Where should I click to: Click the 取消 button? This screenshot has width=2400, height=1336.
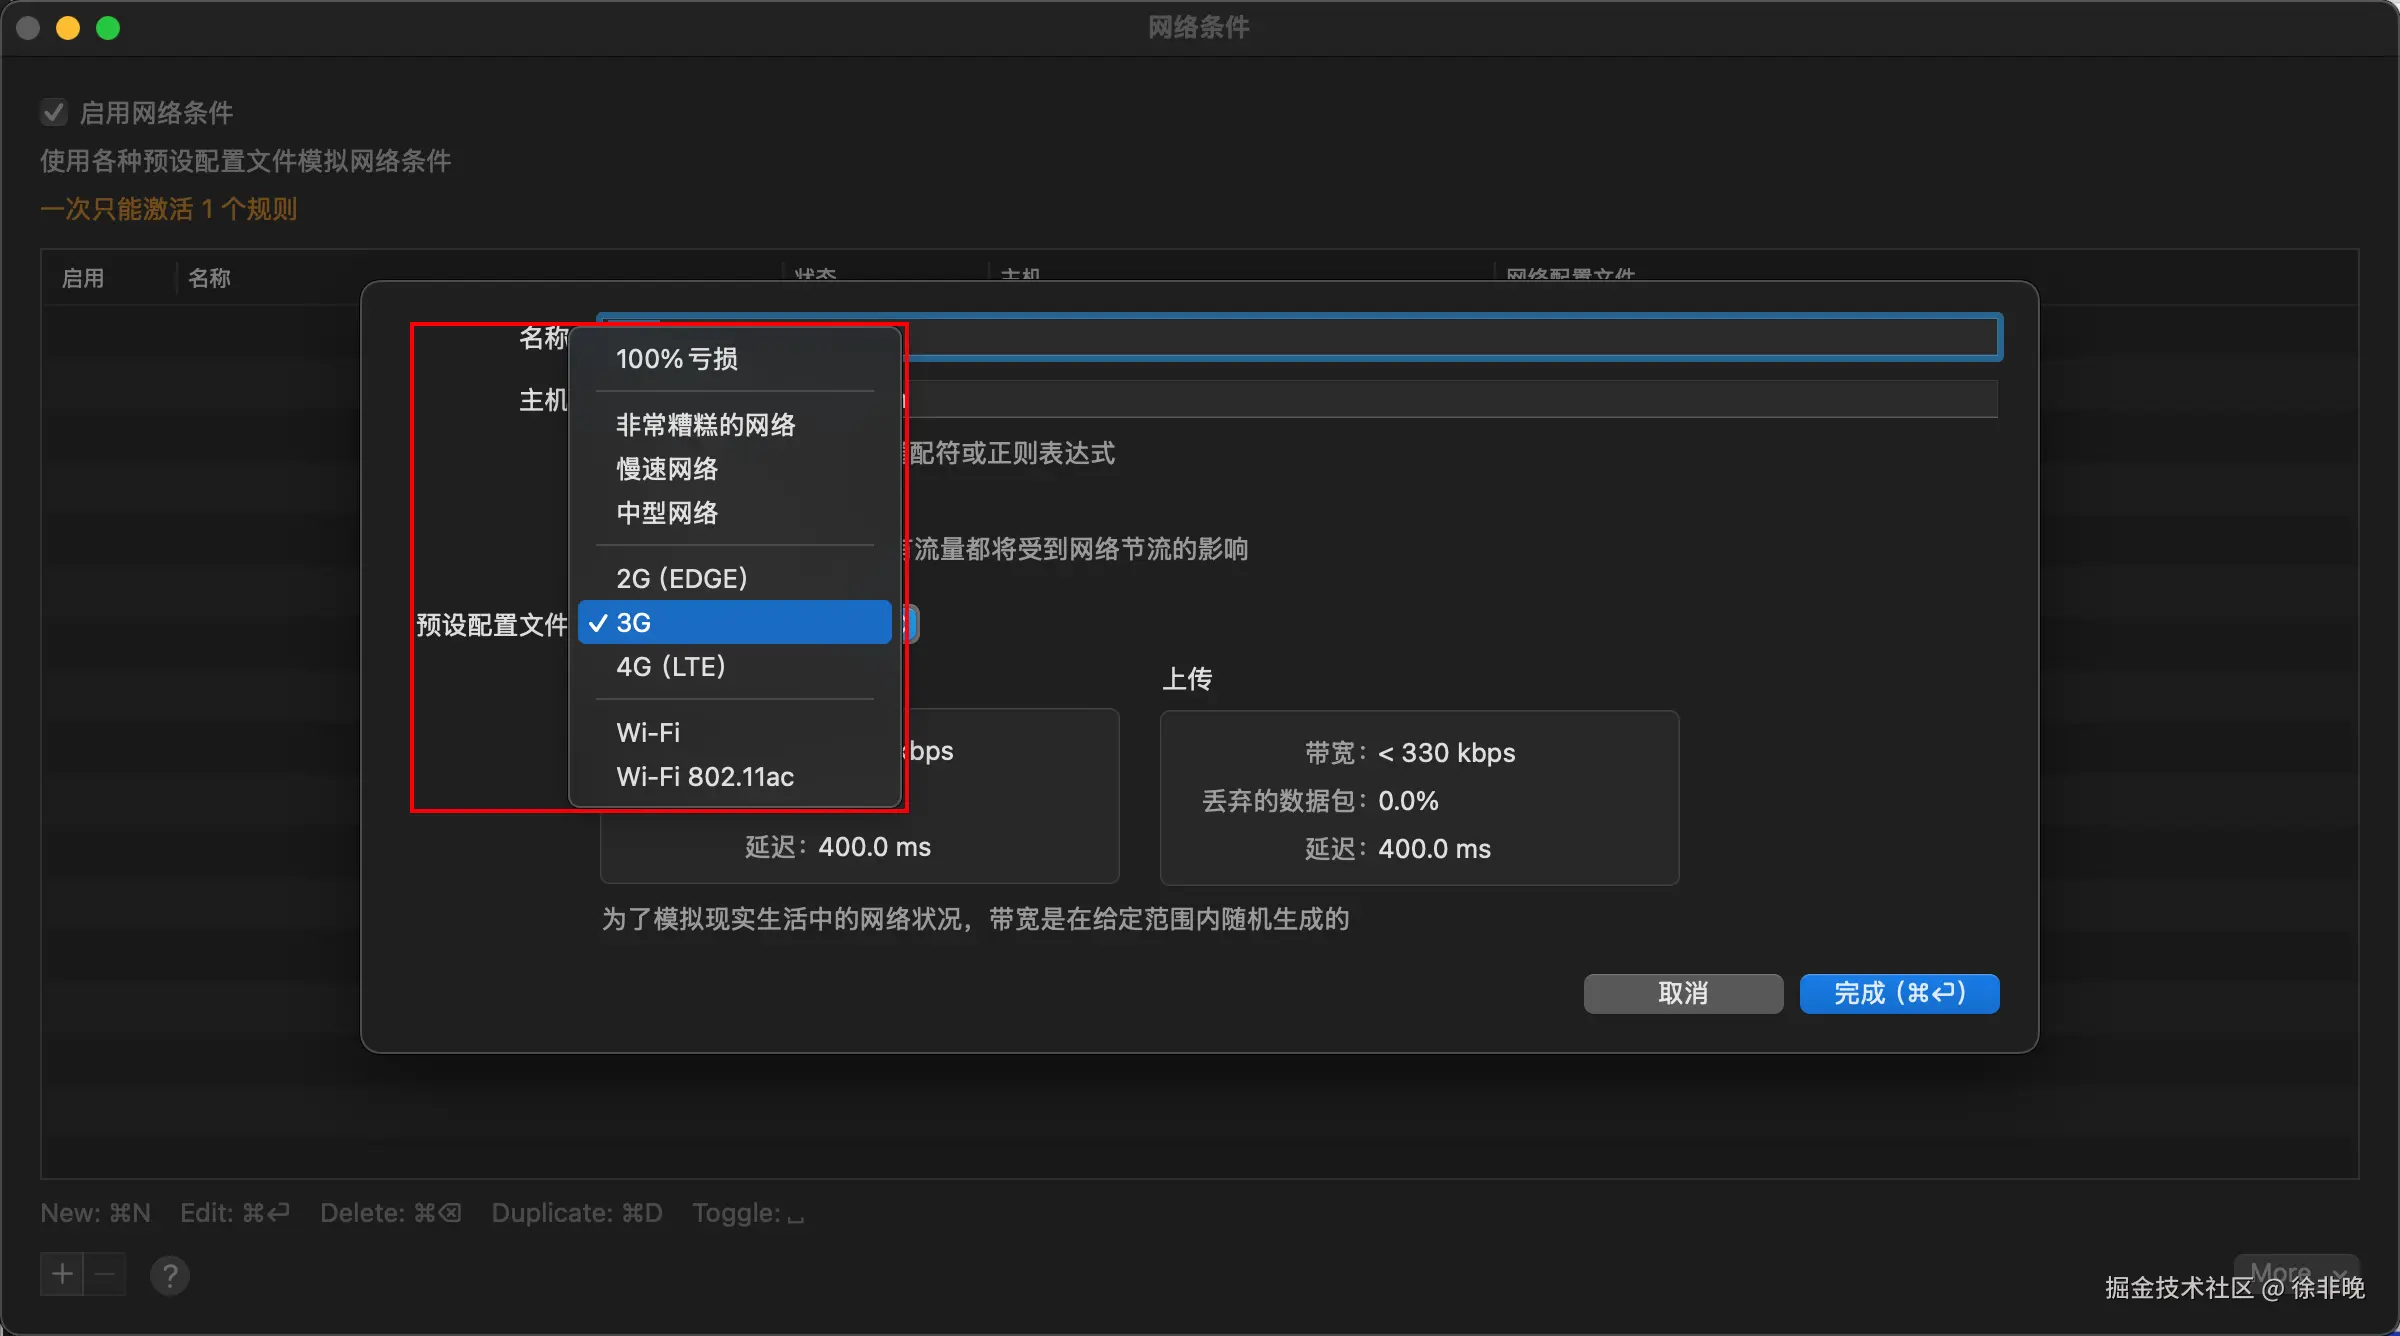point(1683,993)
